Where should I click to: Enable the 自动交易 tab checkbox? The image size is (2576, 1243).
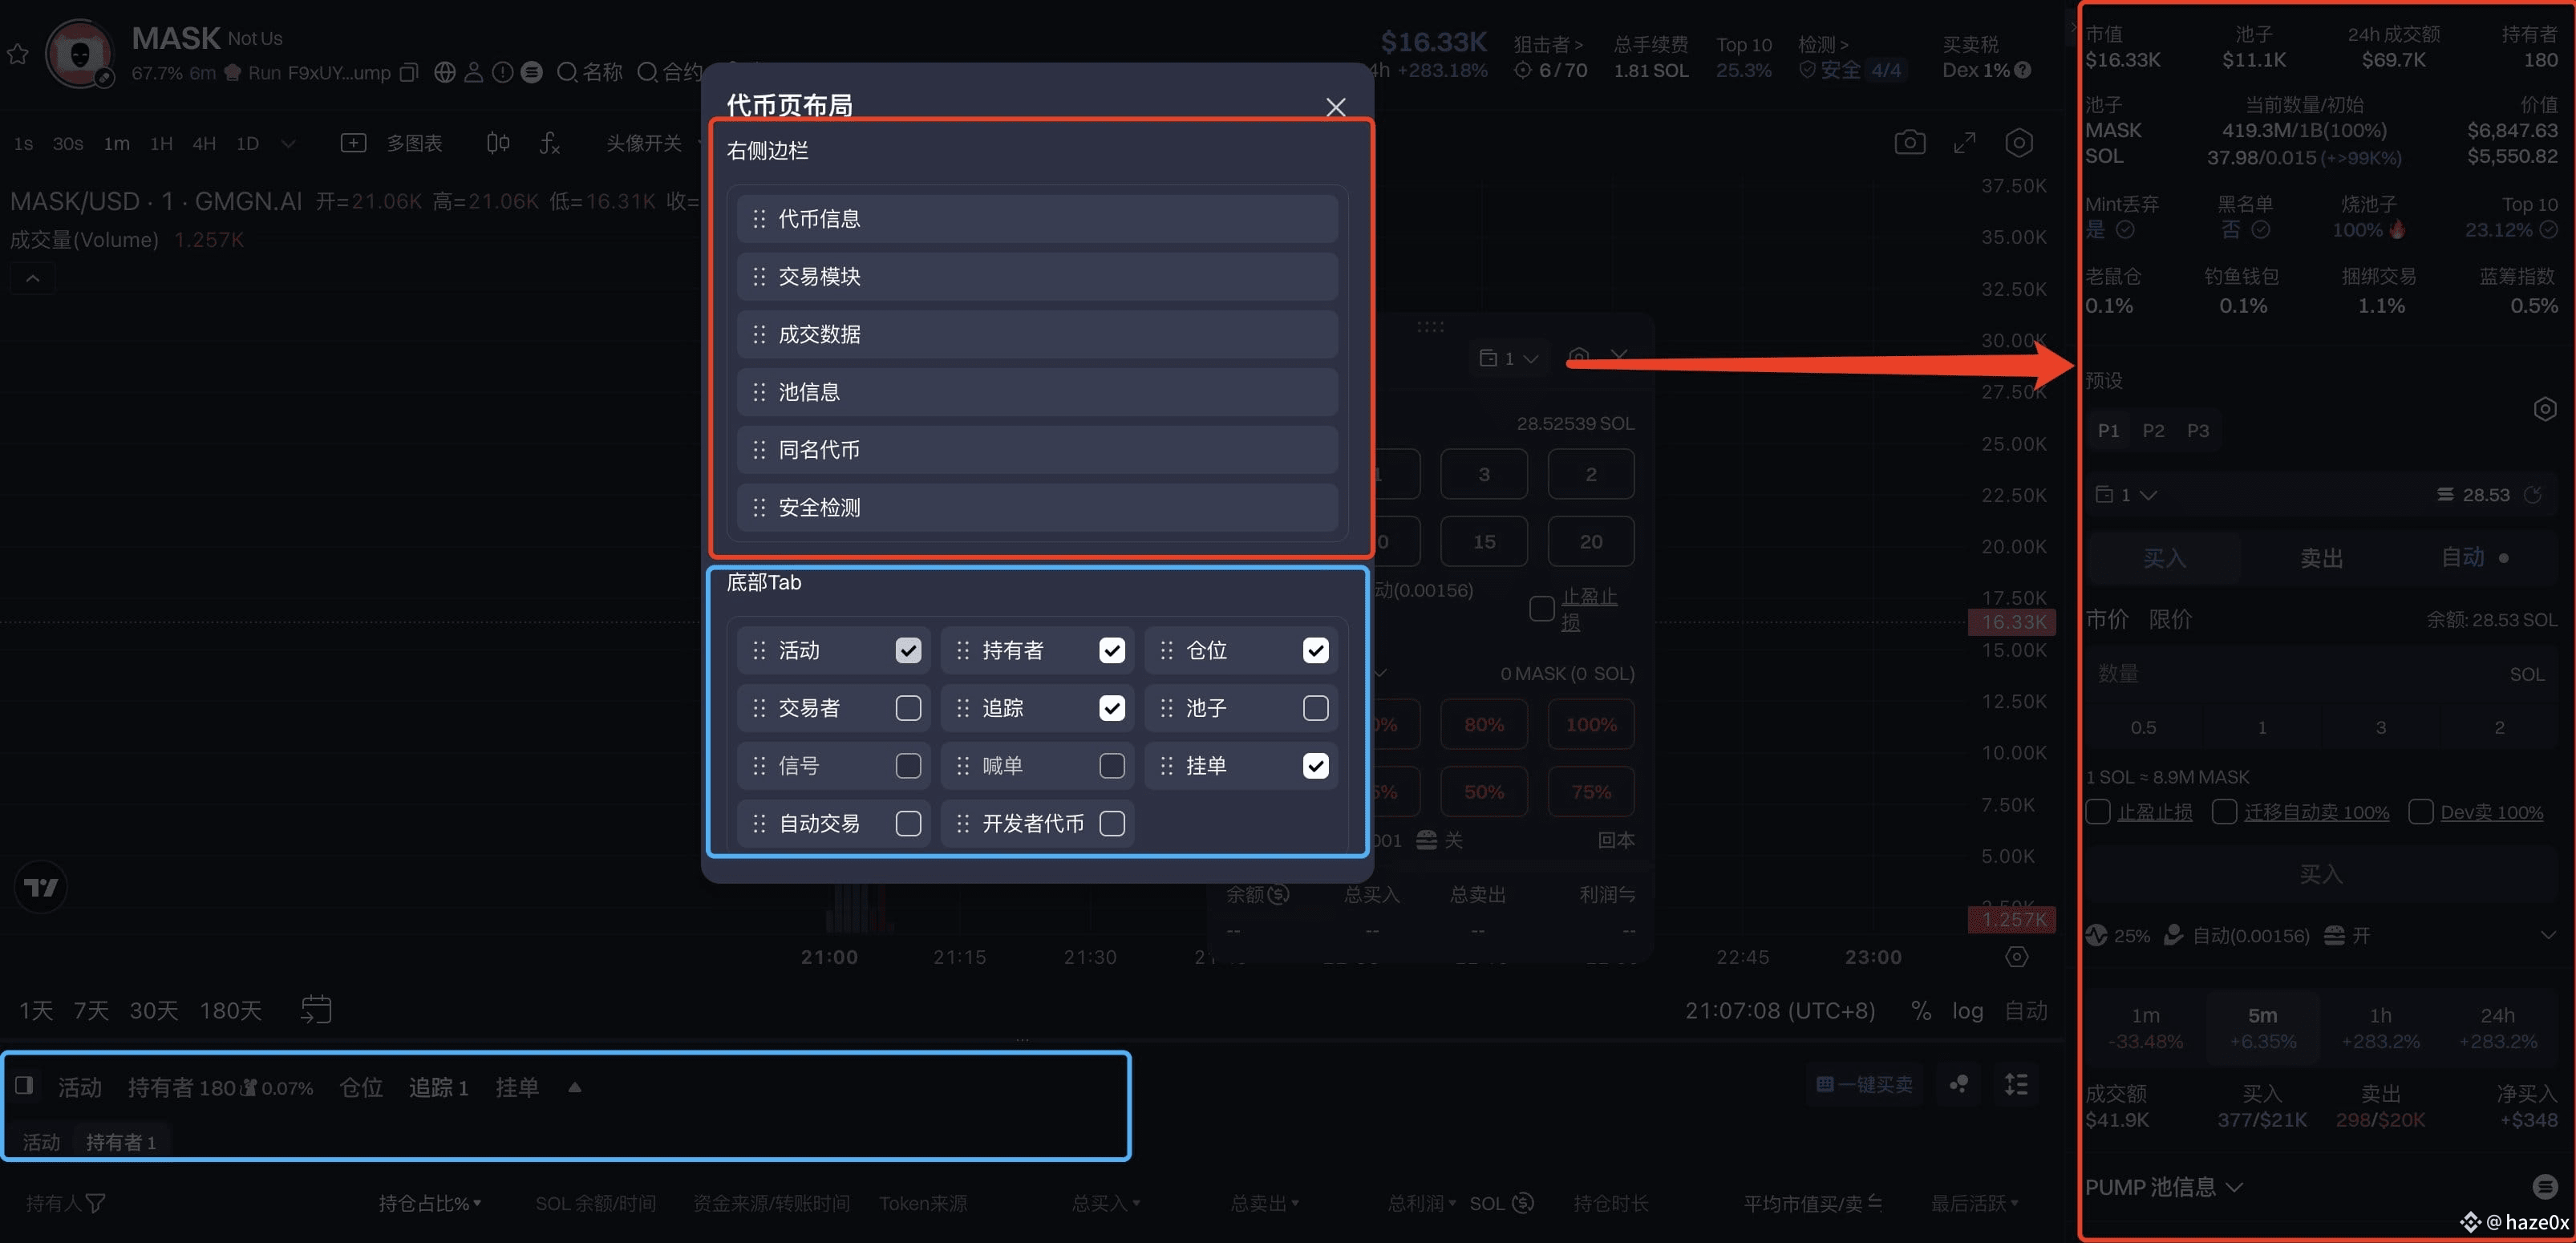tap(908, 823)
